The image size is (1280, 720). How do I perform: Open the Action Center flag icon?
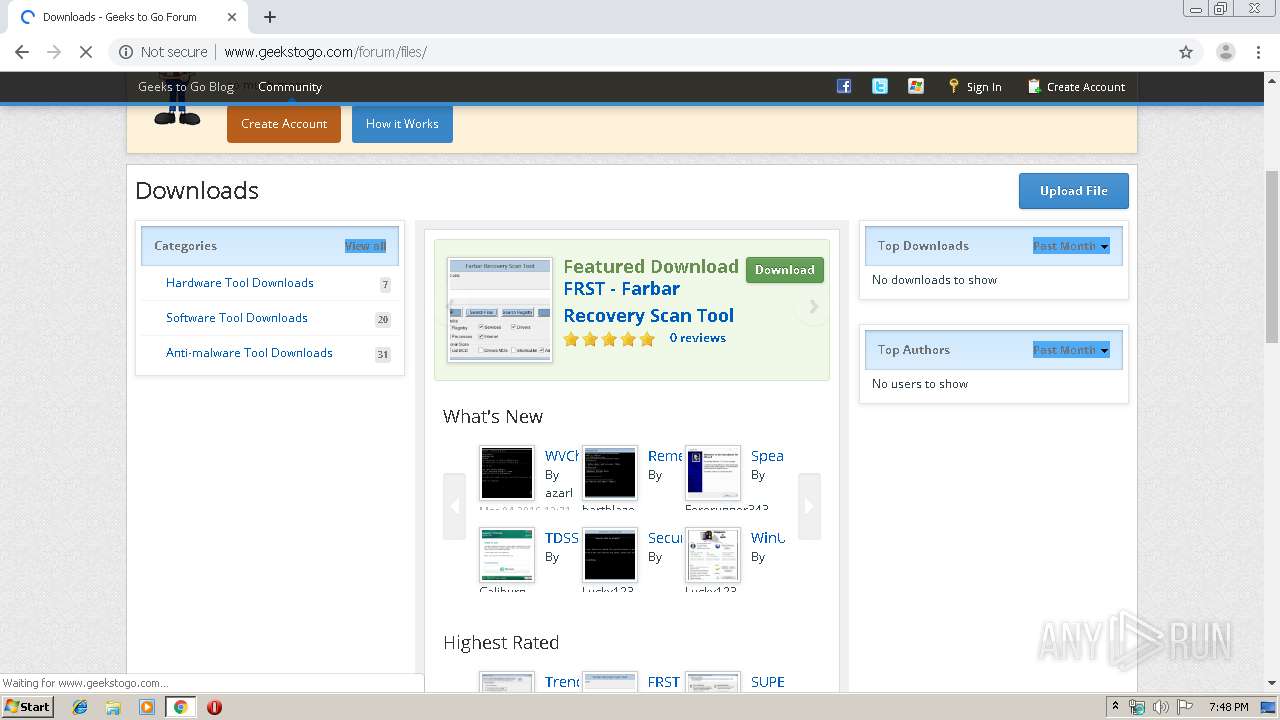[1184, 707]
